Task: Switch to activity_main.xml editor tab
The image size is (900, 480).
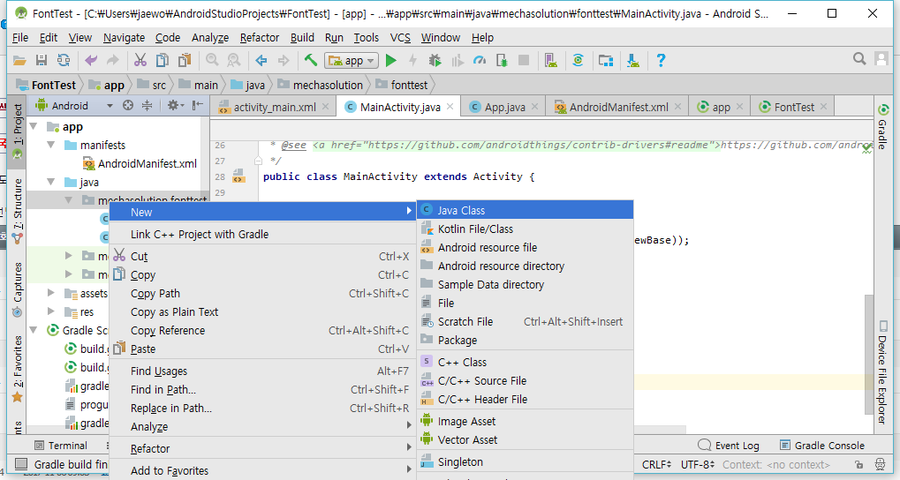Action: (273, 107)
